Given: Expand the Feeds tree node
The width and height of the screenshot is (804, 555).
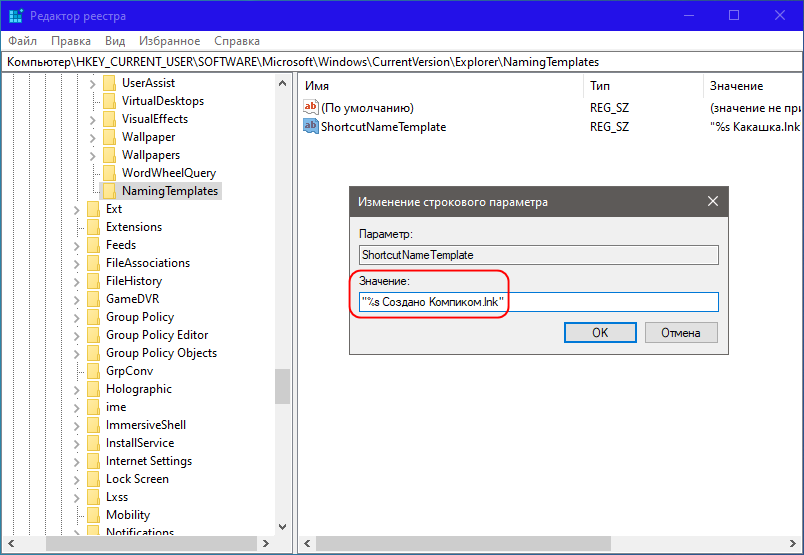Looking at the screenshot, I should (76, 246).
